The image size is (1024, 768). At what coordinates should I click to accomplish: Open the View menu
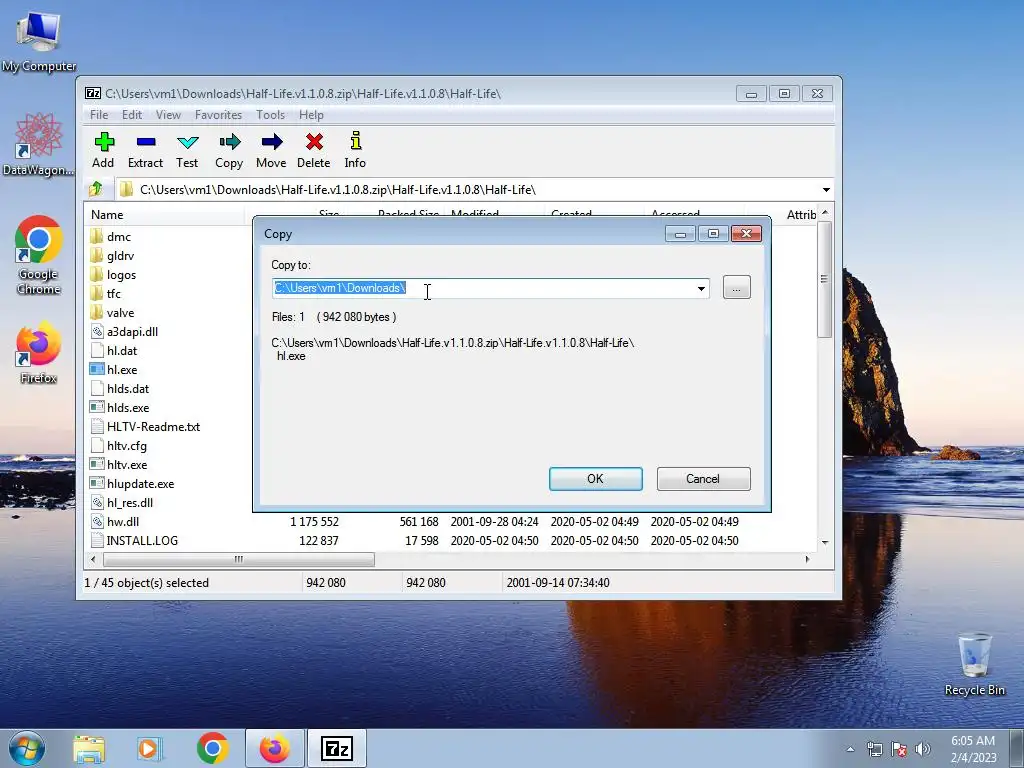[x=168, y=114]
